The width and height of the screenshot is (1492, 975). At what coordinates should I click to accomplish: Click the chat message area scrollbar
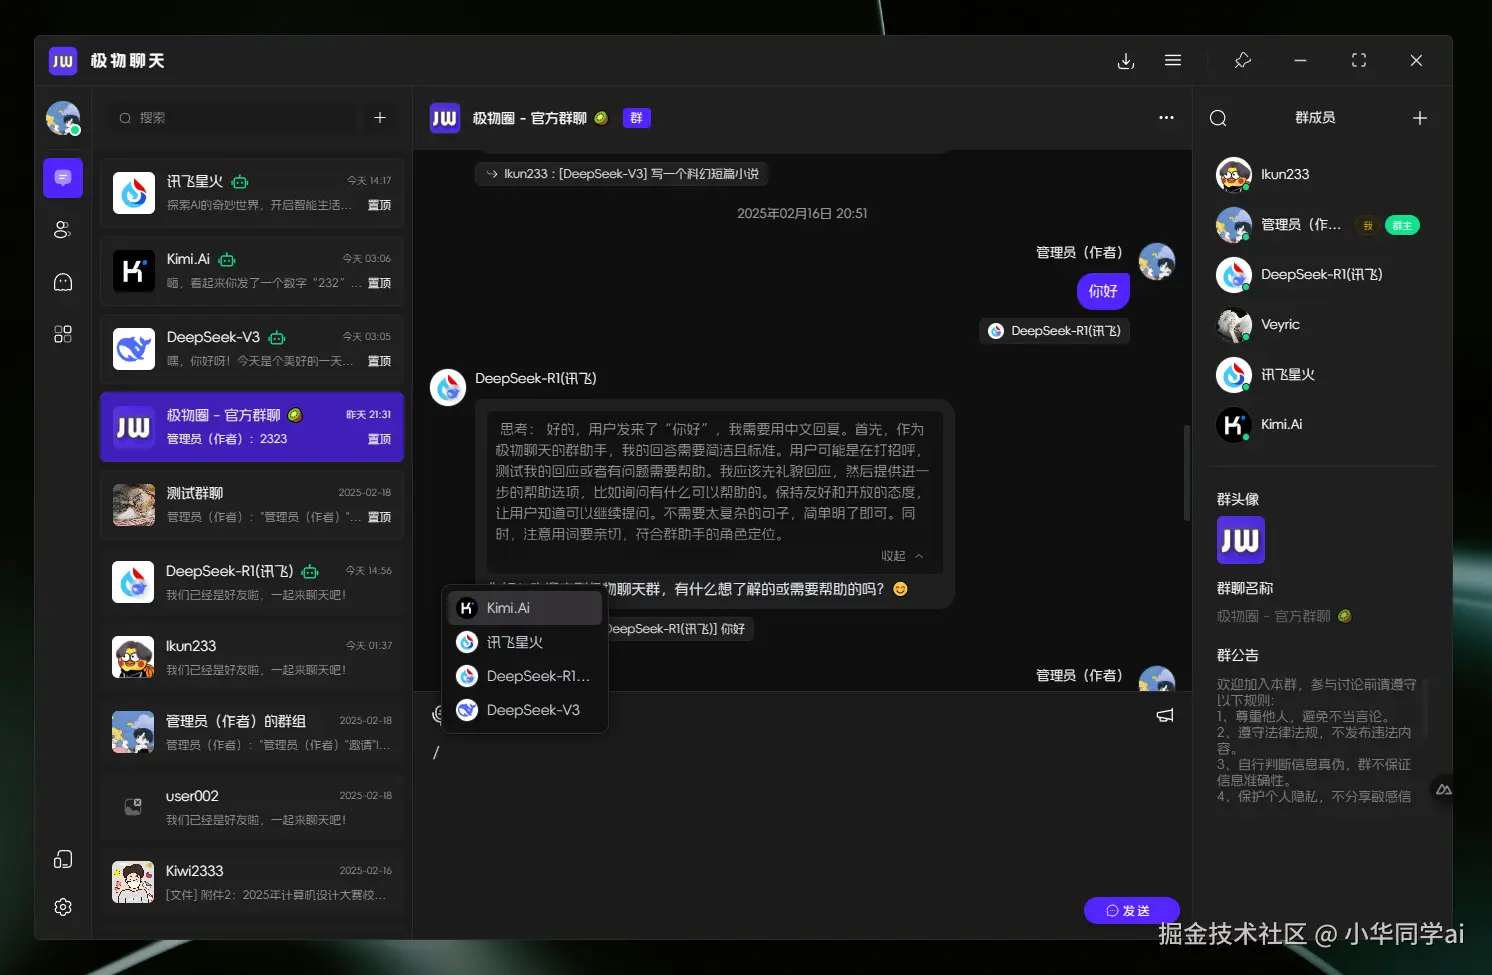1187,472
